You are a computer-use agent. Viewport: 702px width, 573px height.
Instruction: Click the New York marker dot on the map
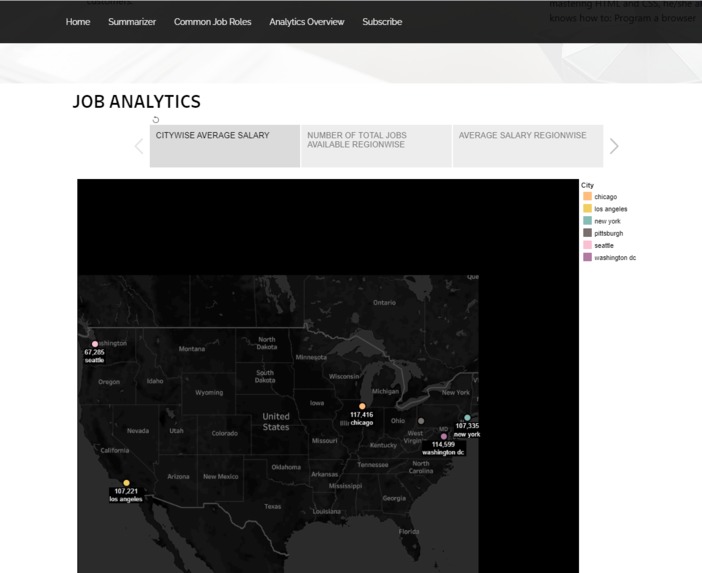pyautogui.click(x=467, y=418)
